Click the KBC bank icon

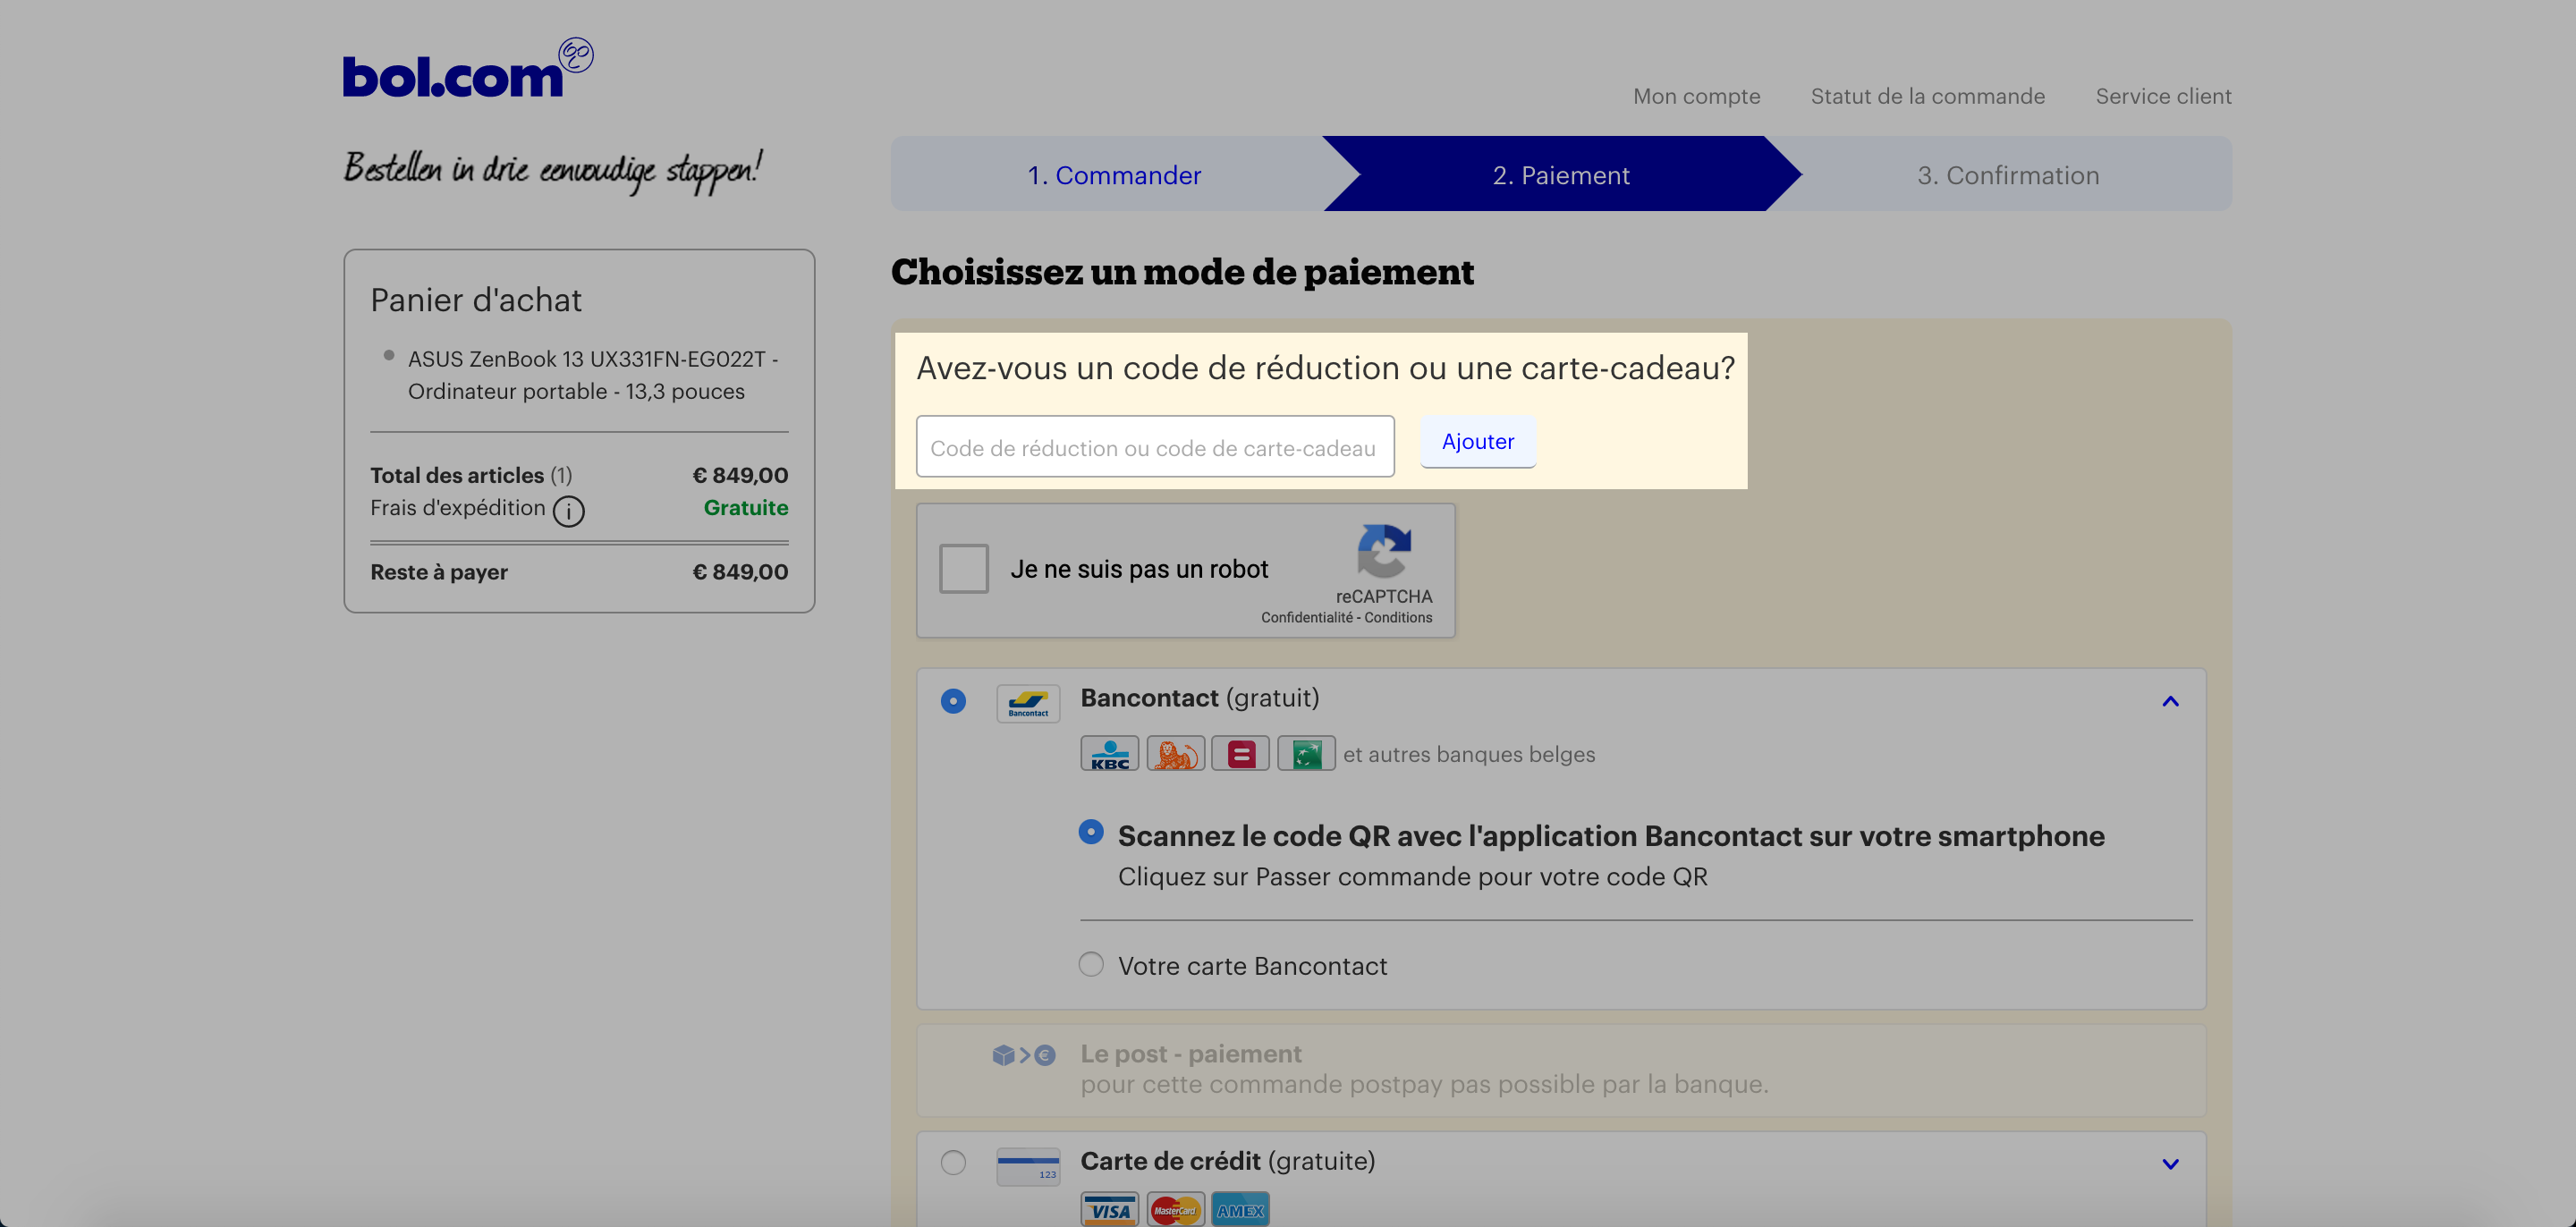1109,753
